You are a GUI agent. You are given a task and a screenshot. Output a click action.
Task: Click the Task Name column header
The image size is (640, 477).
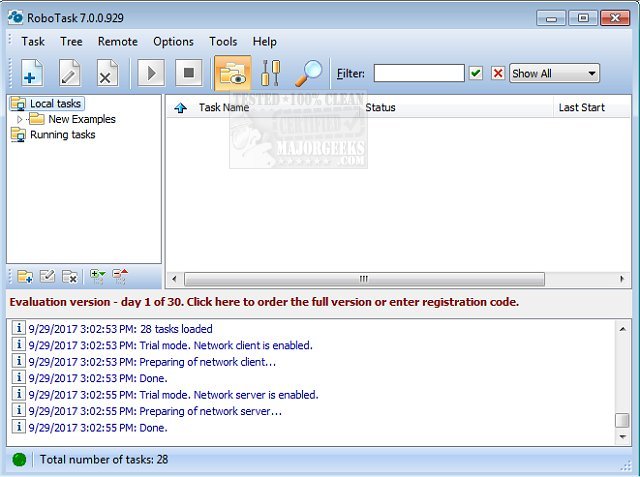click(224, 107)
